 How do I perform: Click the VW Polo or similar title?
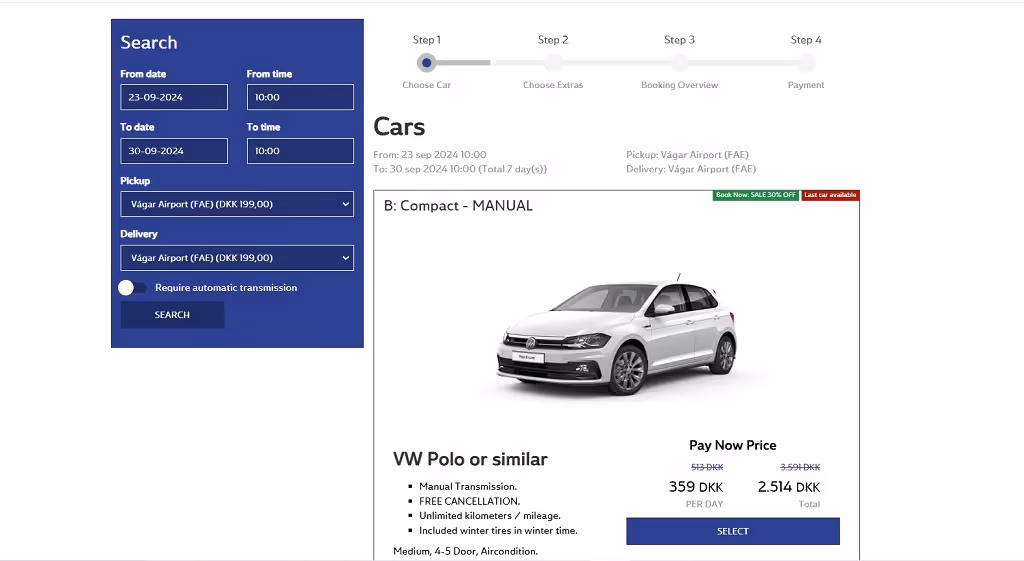click(470, 459)
